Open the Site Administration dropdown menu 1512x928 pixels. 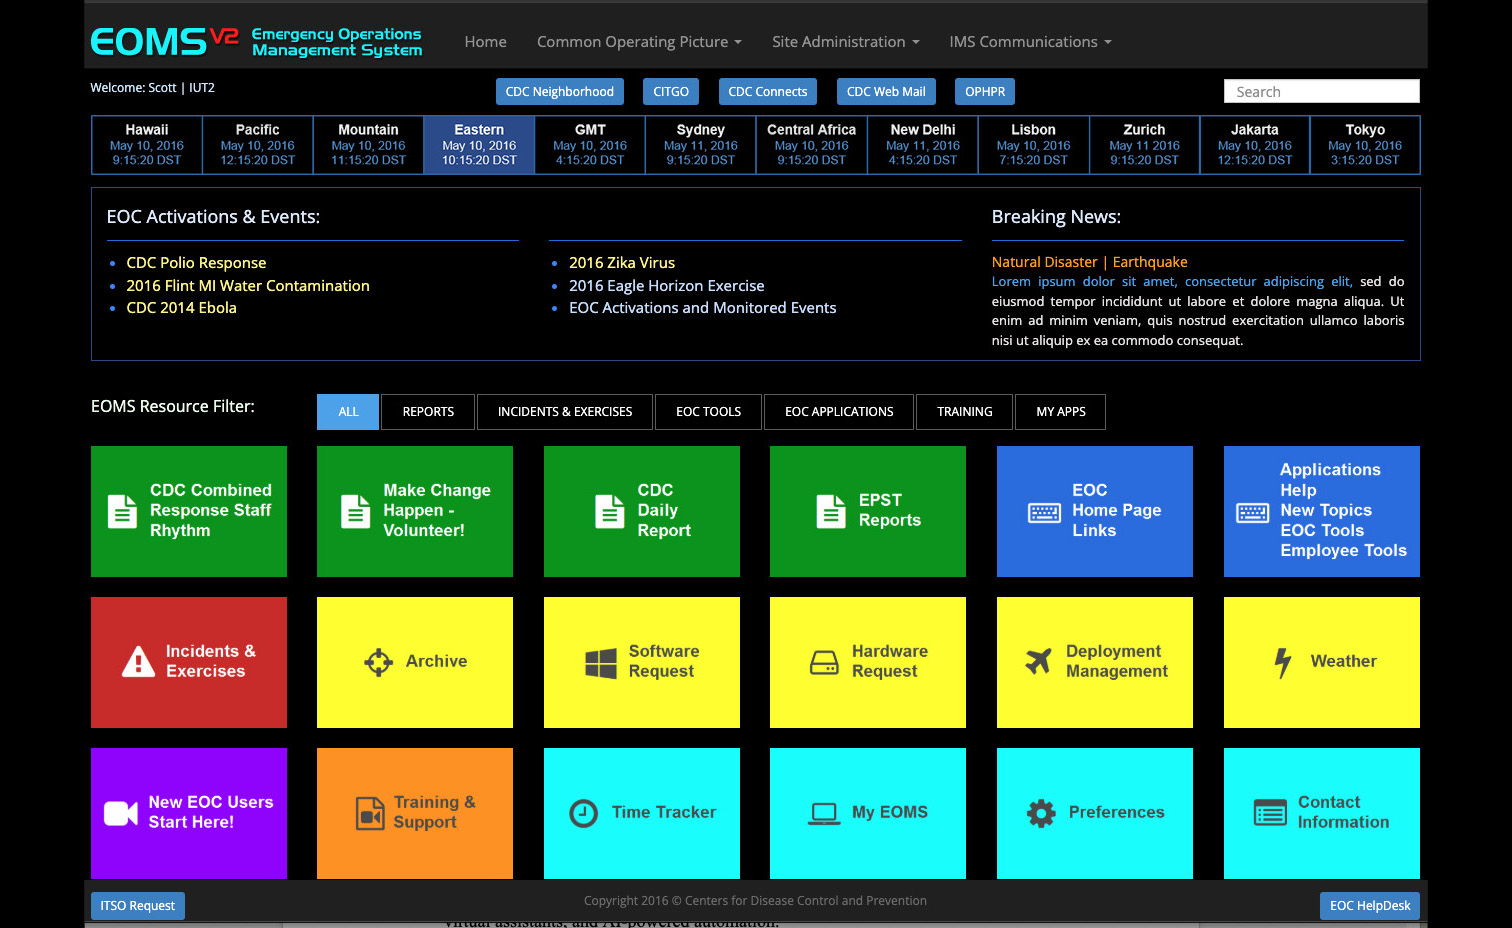(845, 42)
